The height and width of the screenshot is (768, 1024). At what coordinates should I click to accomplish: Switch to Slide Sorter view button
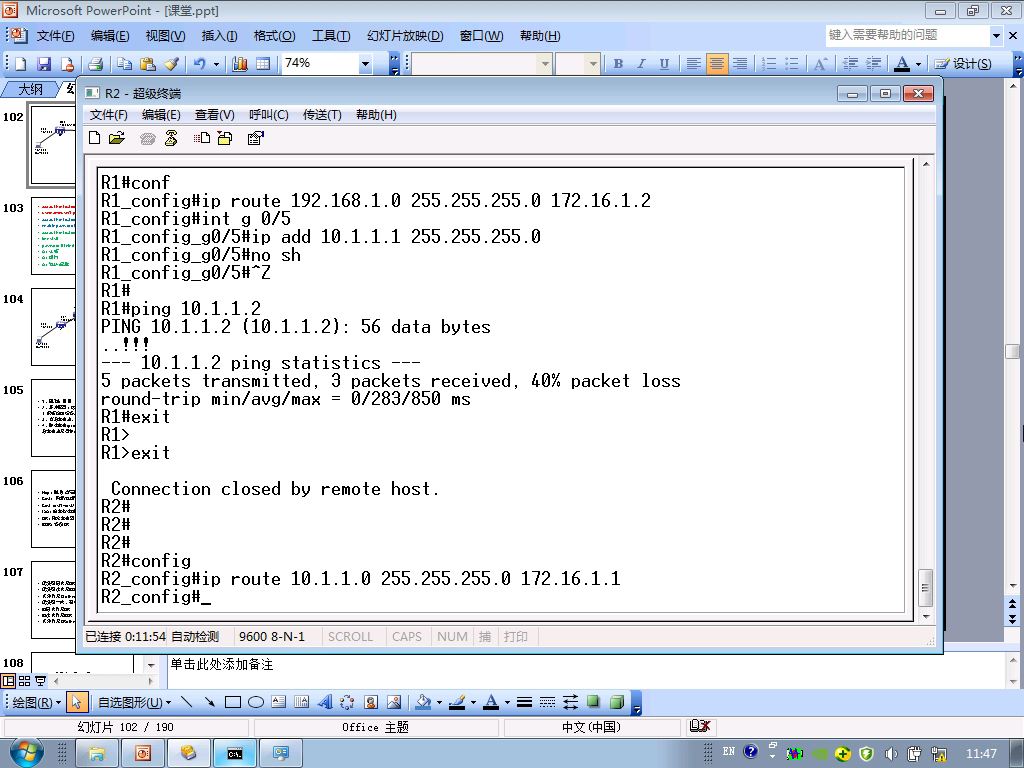pos(24,680)
